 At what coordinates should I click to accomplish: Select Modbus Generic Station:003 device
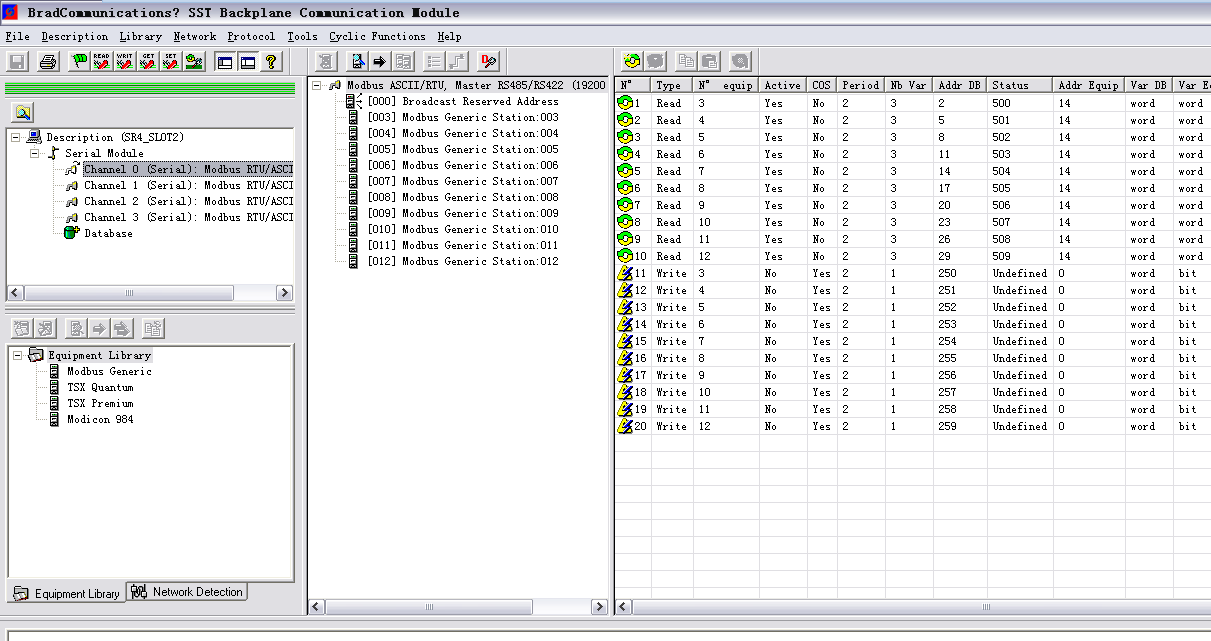click(463, 117)
